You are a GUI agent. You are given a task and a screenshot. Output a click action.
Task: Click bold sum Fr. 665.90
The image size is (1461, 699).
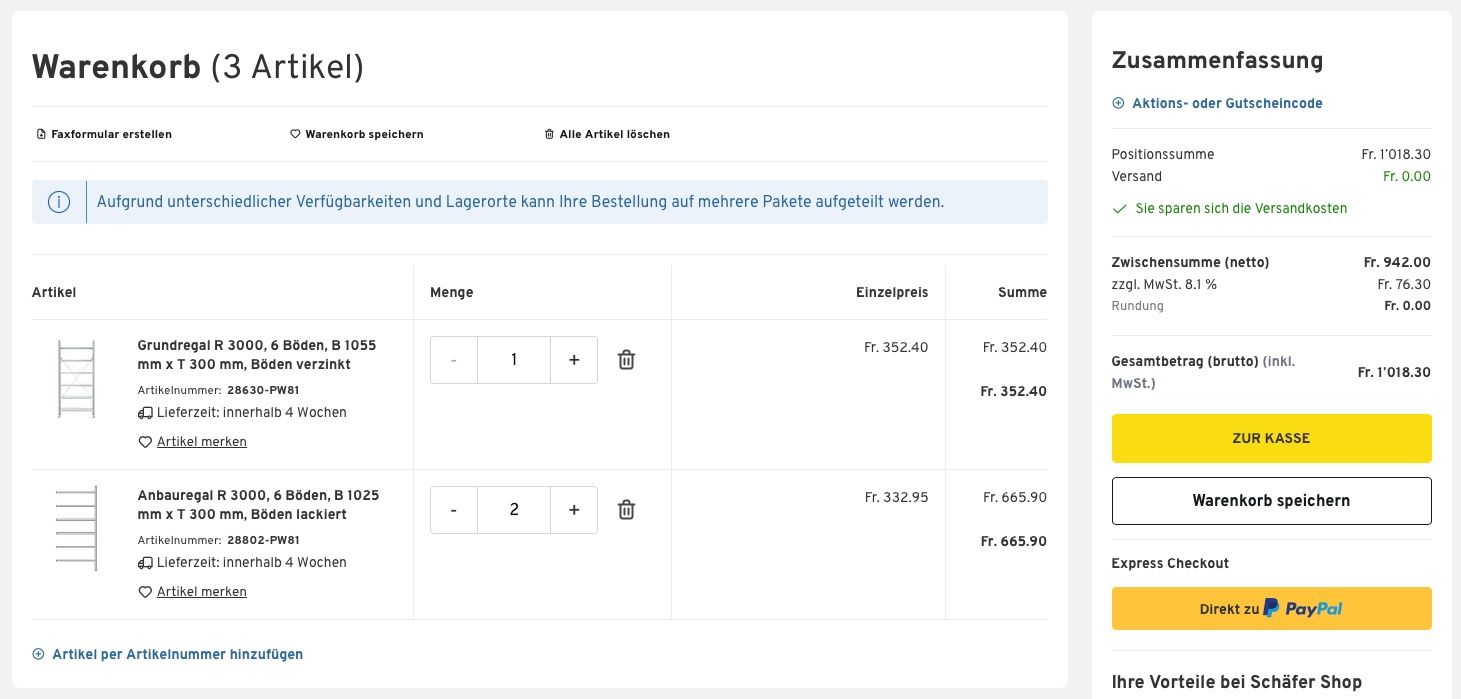pos(1013,541)
